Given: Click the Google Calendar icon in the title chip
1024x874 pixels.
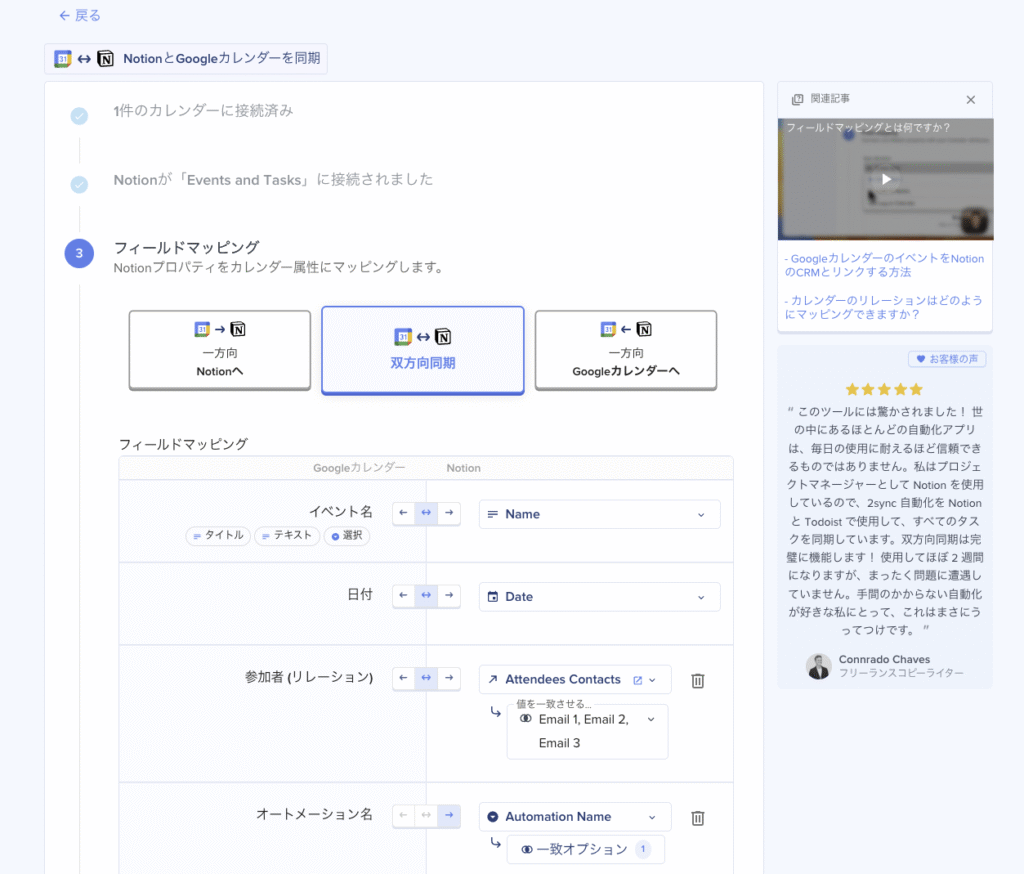Looking at the screenshot, I should coord(61,58).
